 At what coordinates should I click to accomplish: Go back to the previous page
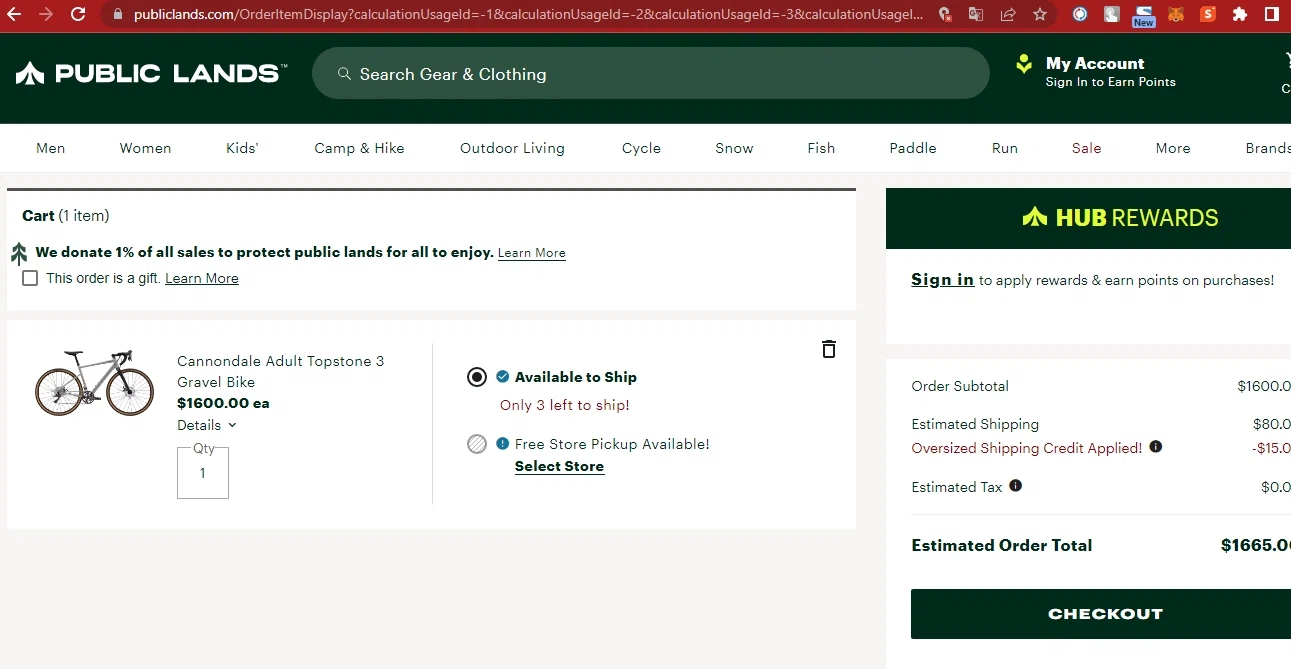15,15
